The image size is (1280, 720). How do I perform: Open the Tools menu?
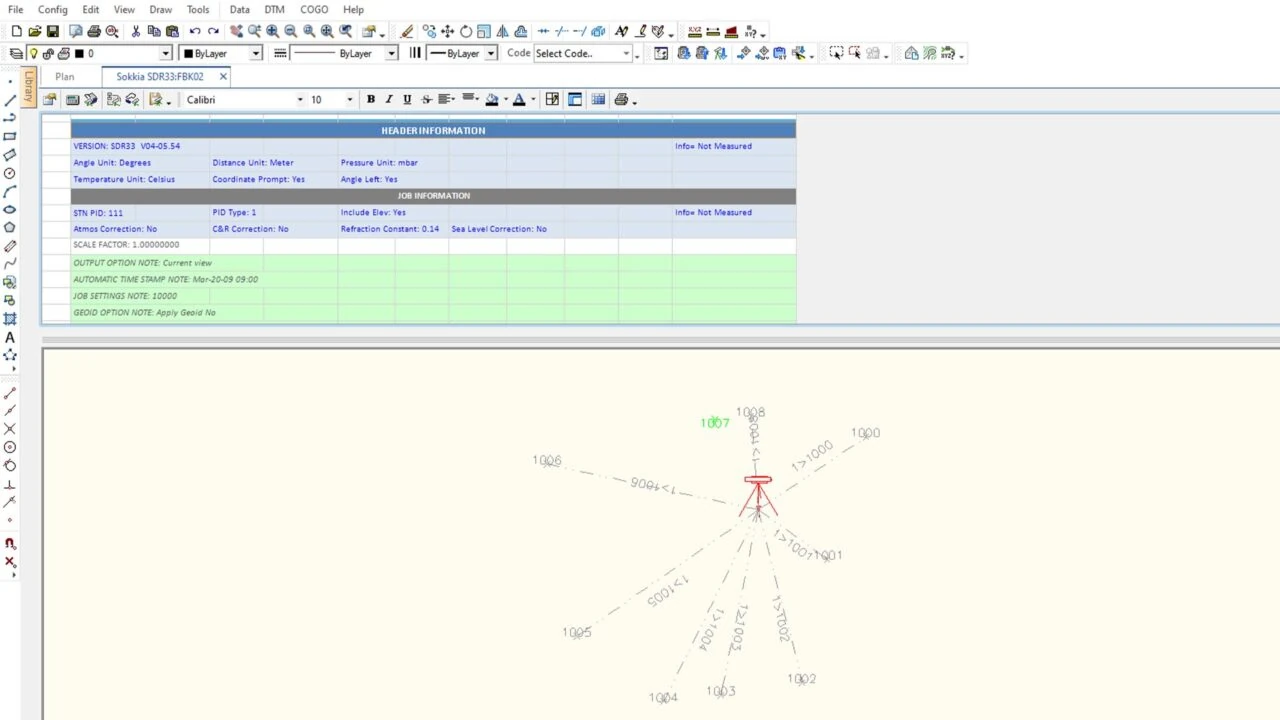coord(198,9)
